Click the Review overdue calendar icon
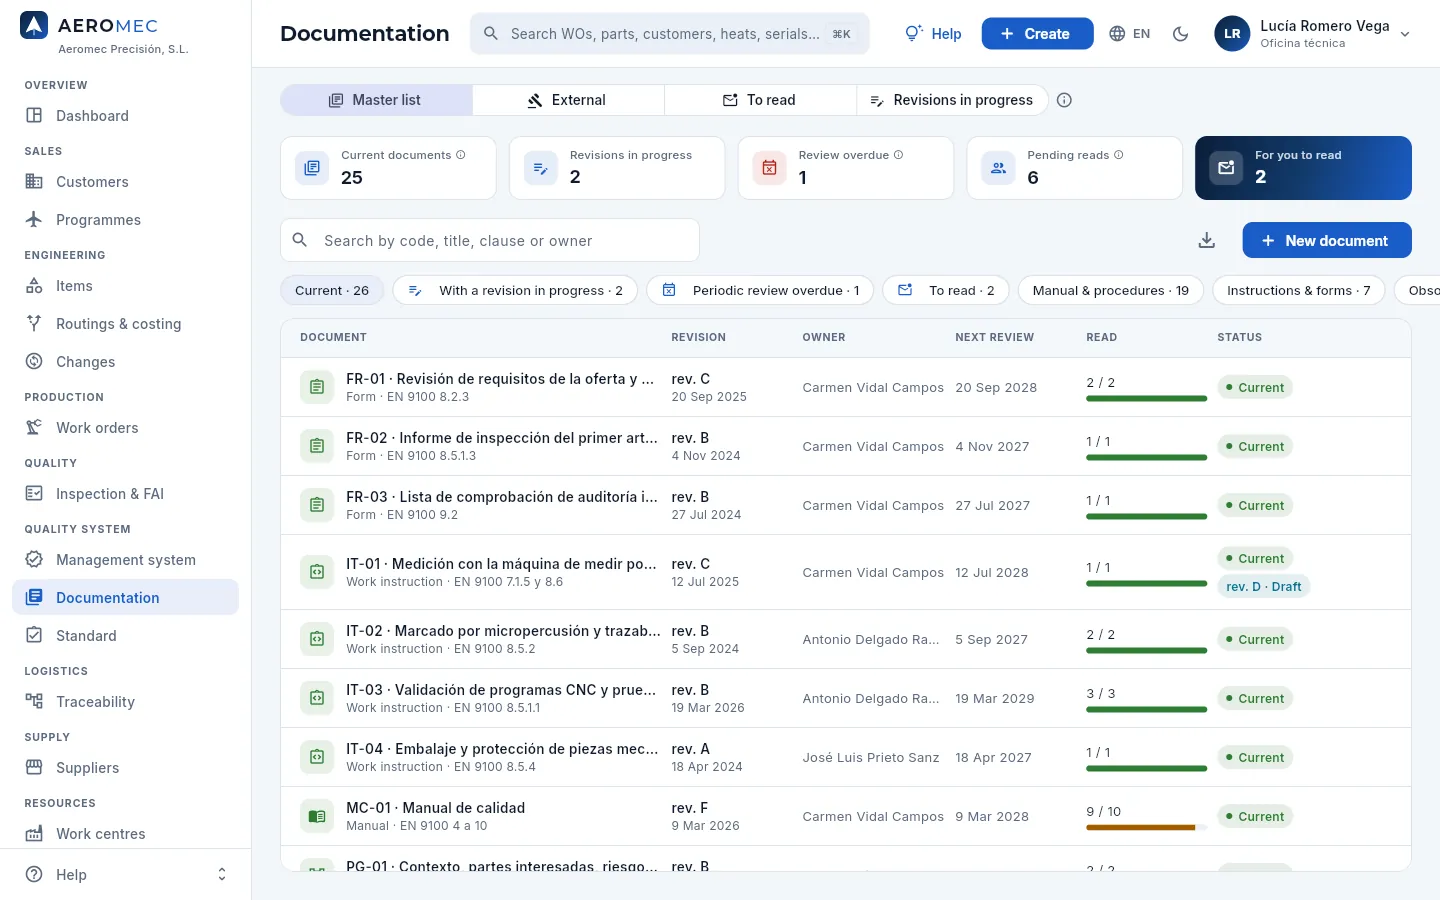 point(769,168)
